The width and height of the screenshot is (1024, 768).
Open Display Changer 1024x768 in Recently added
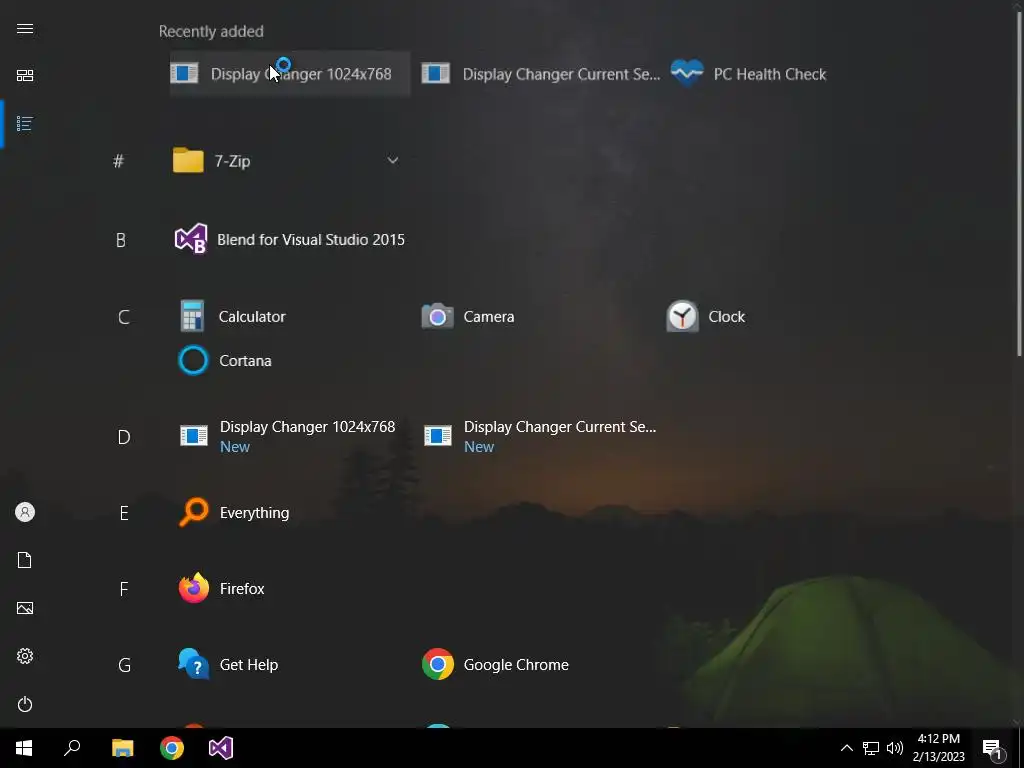click(x=290, y=74)
